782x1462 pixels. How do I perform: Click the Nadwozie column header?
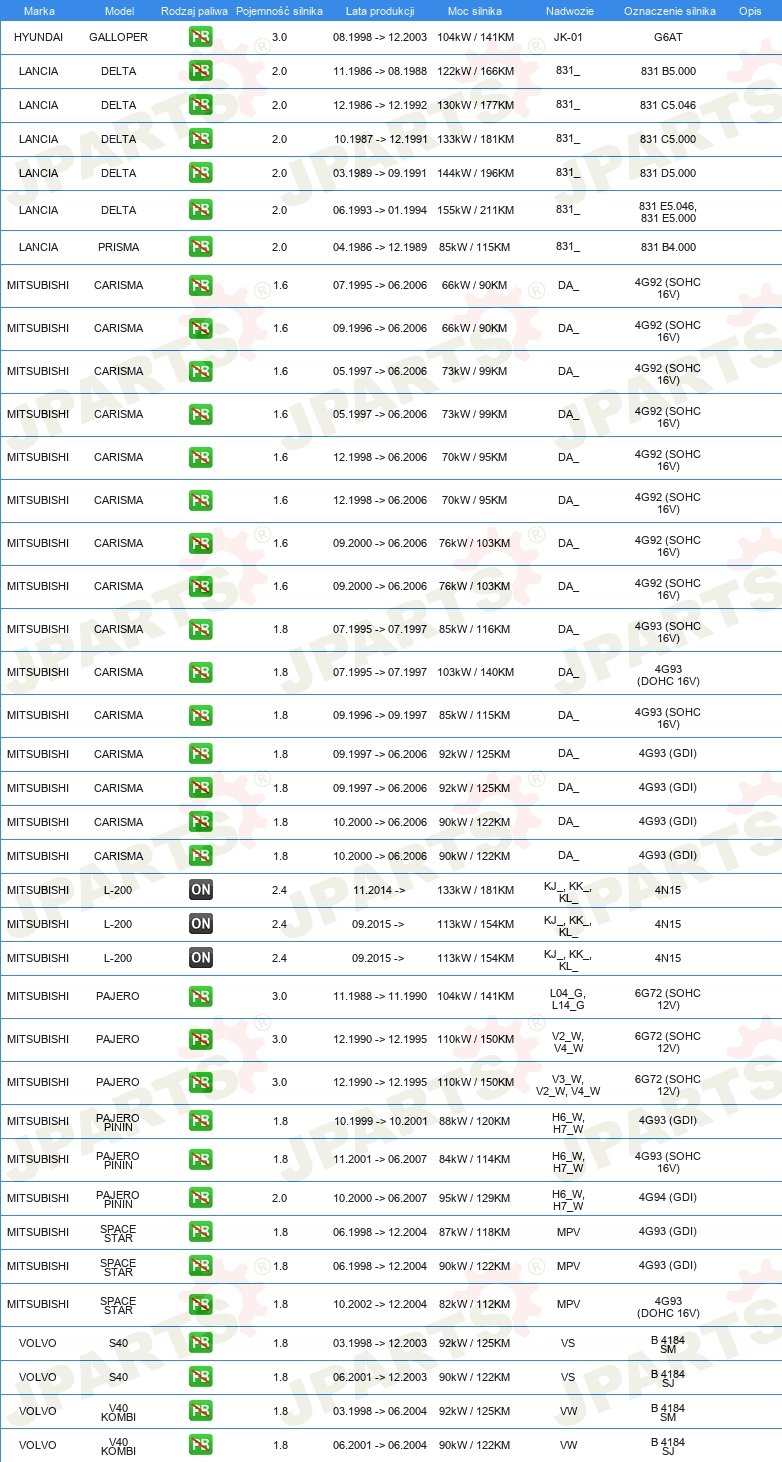pyautogui.click(x=568, y=11)
